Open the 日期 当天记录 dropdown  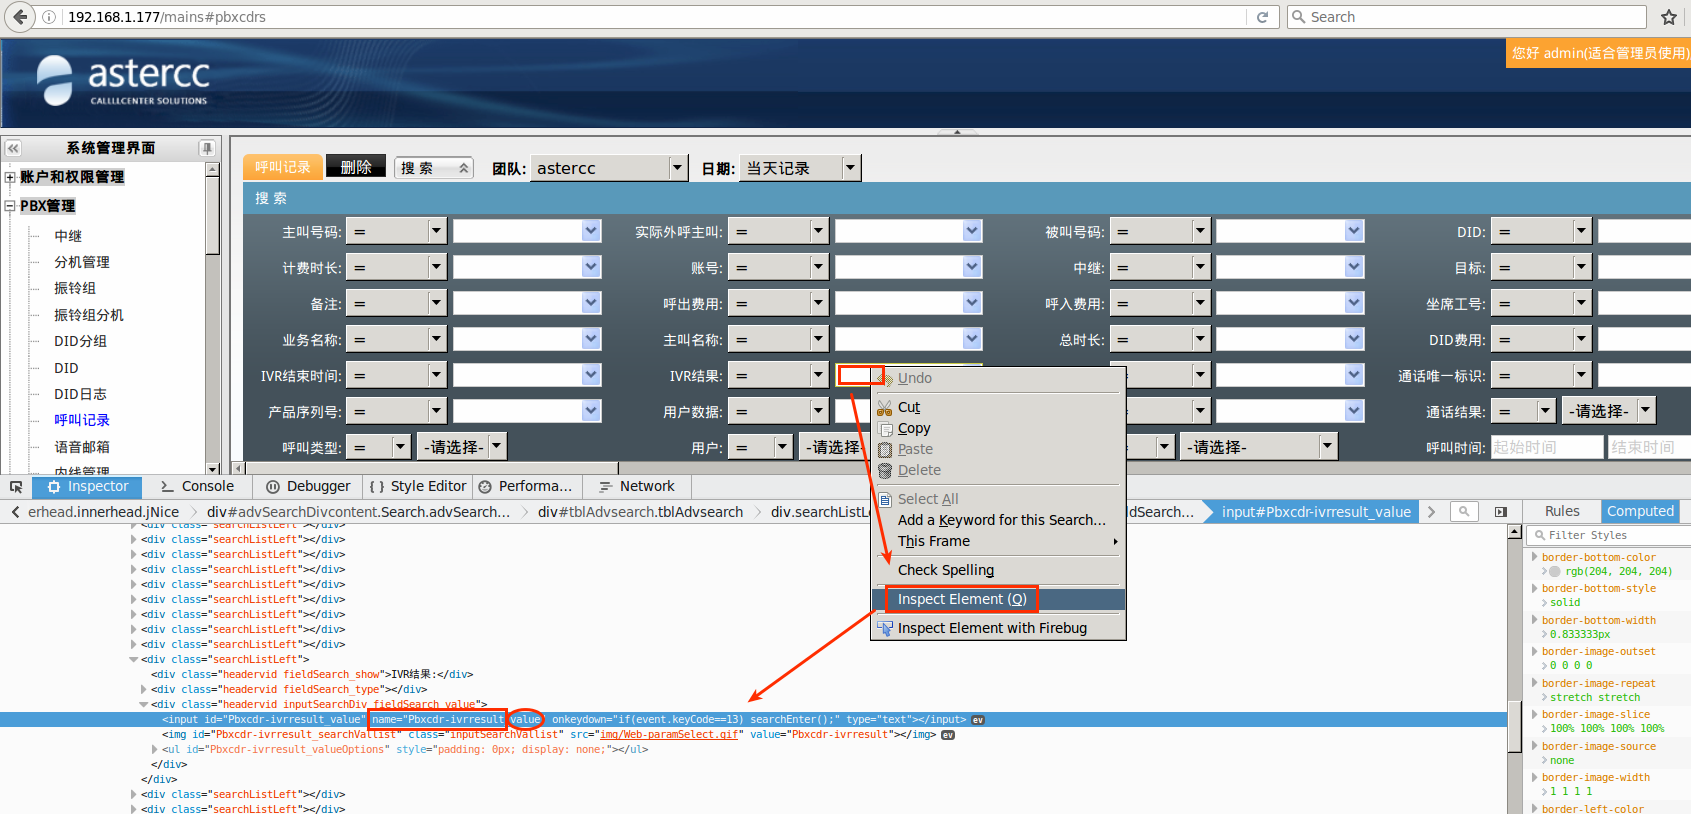point(850,168)
